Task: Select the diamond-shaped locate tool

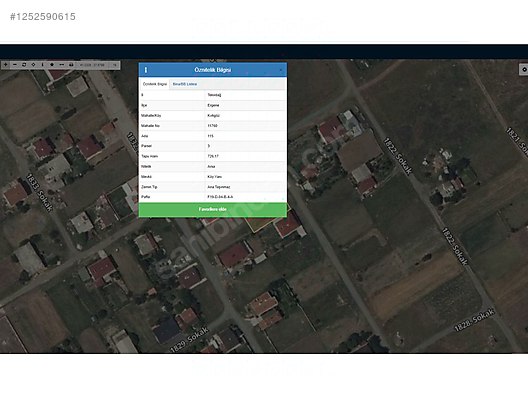Action: tap(33, 64)
